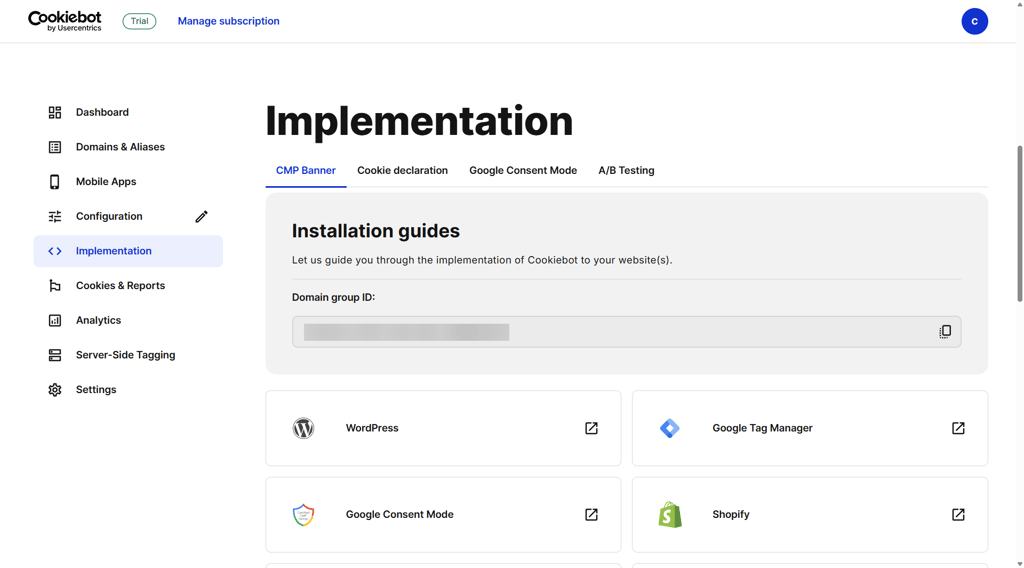Click the Google Tag Manager logo
Image resolution: width=1024 pixels, height=568 pixels.
[x=669, y=428]
